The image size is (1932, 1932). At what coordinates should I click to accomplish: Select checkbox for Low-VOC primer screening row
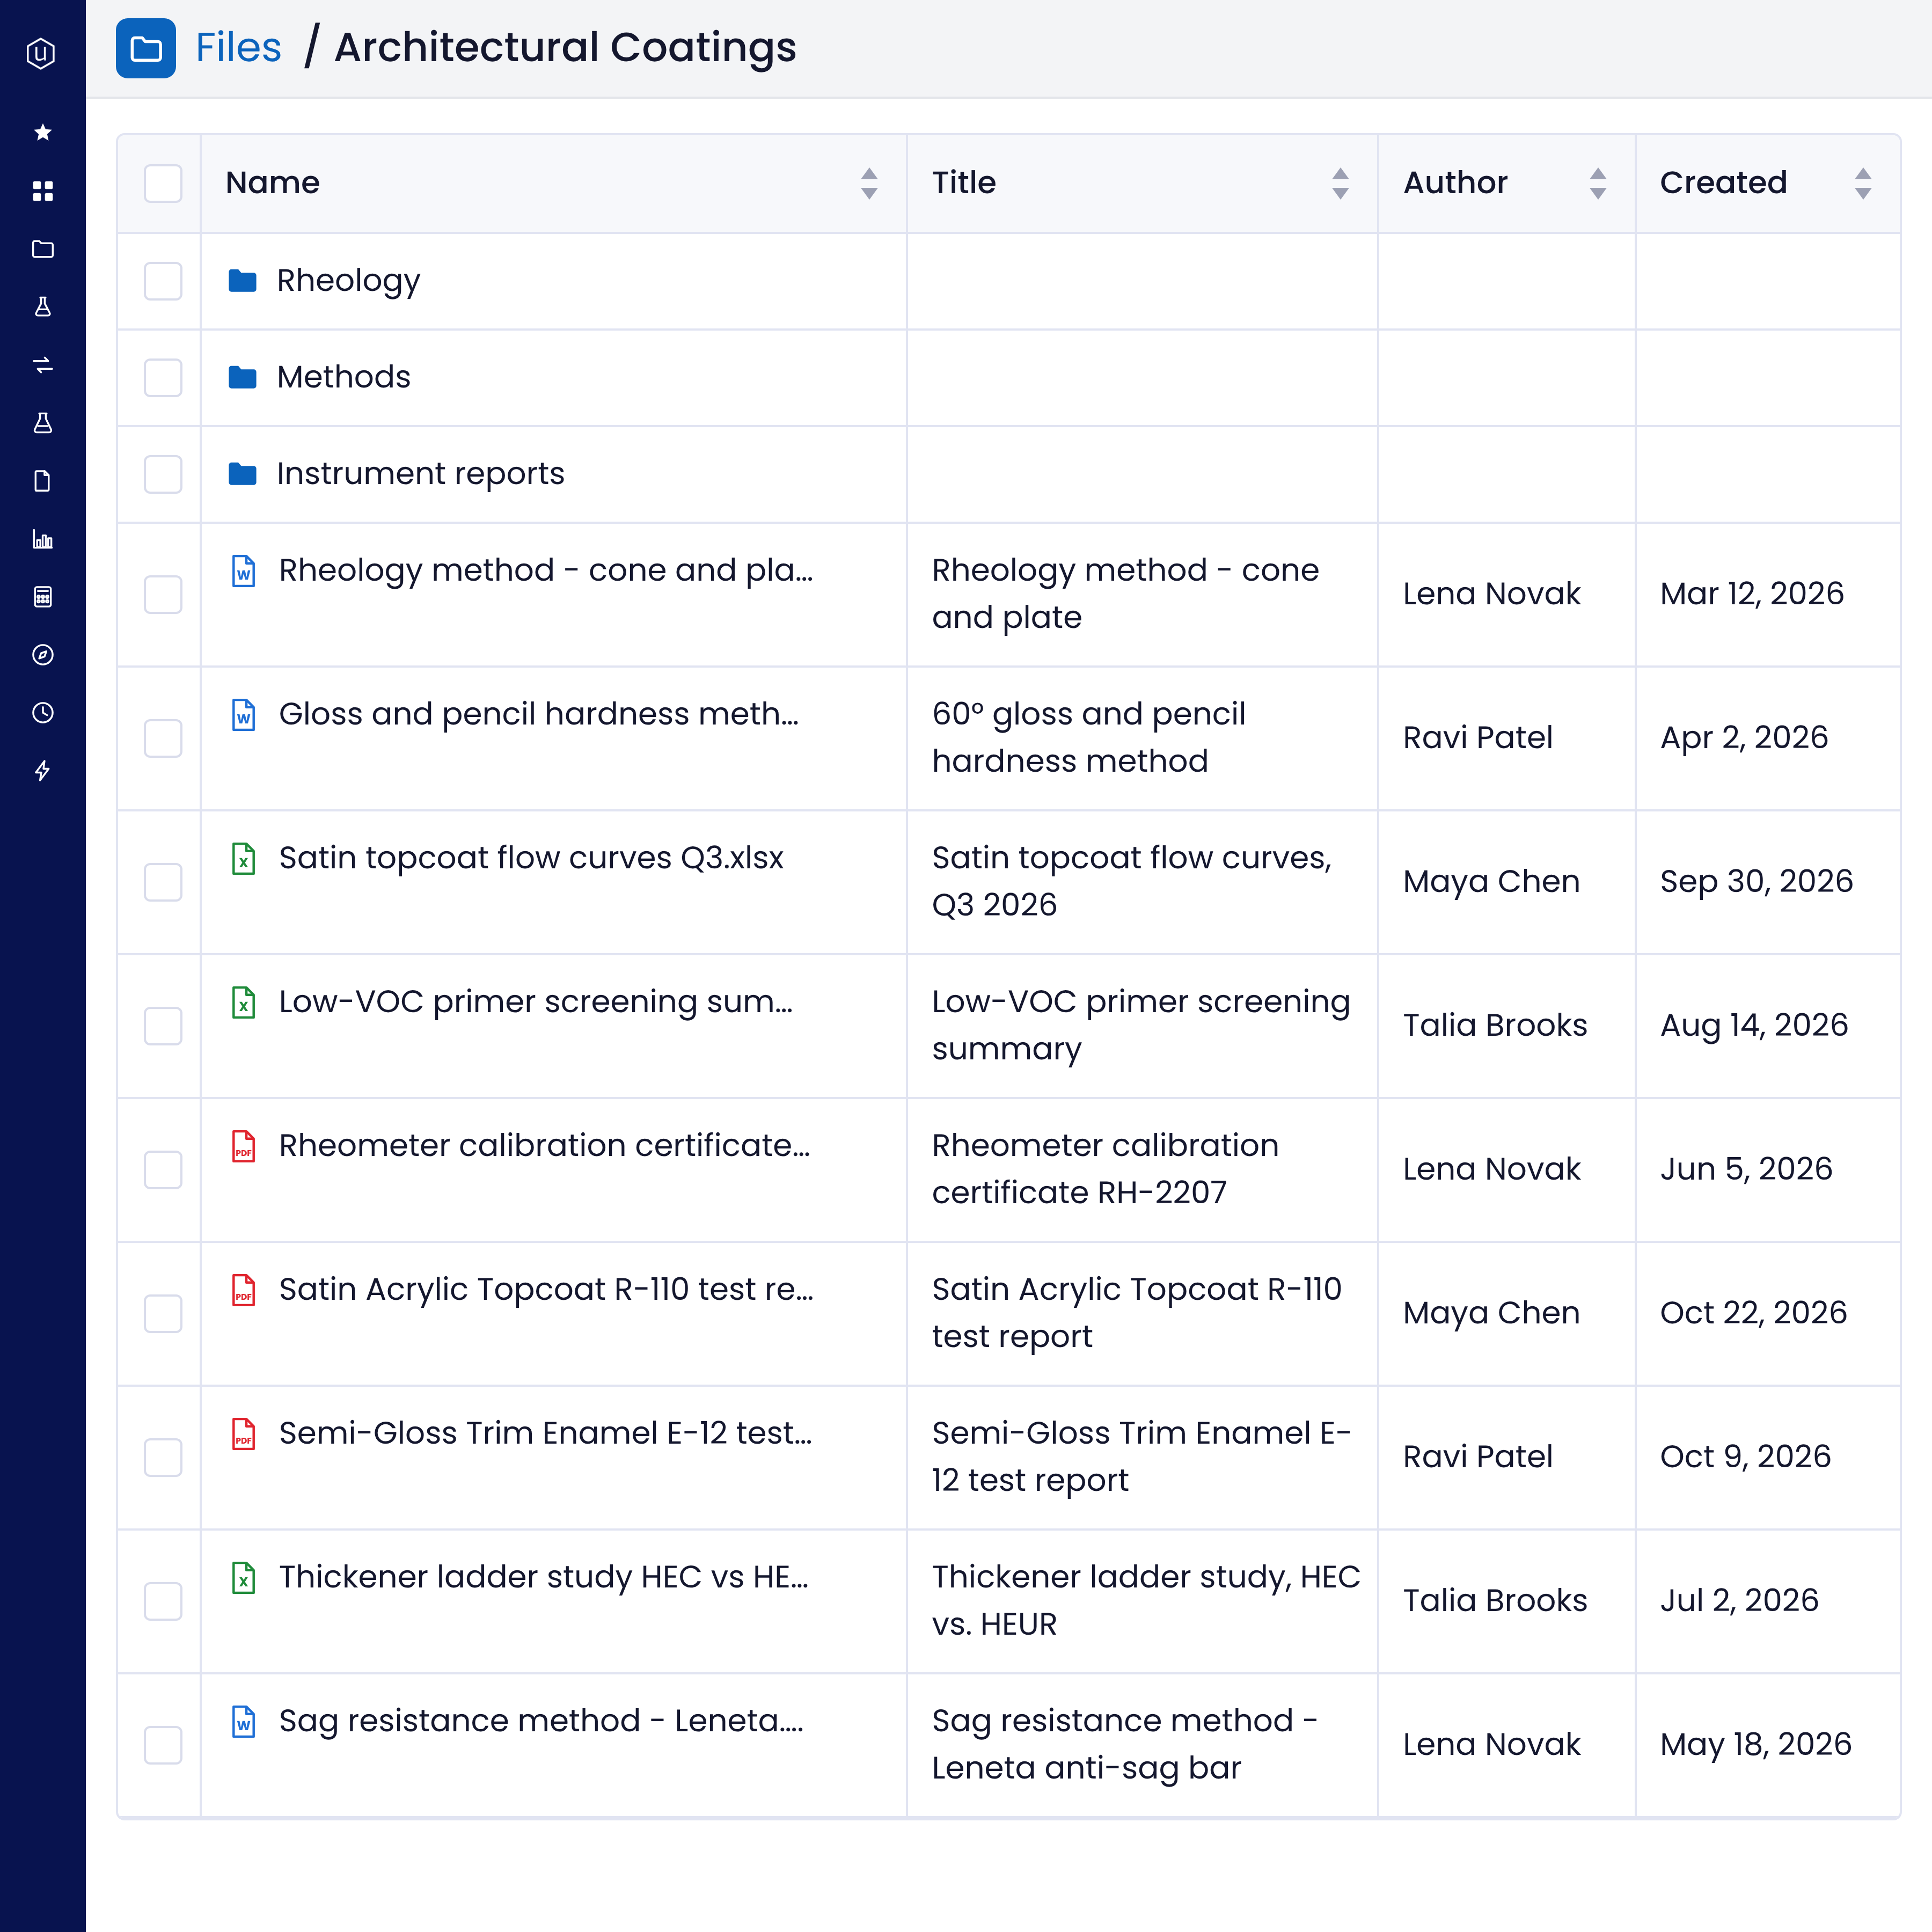click(x=163, y=1026)
